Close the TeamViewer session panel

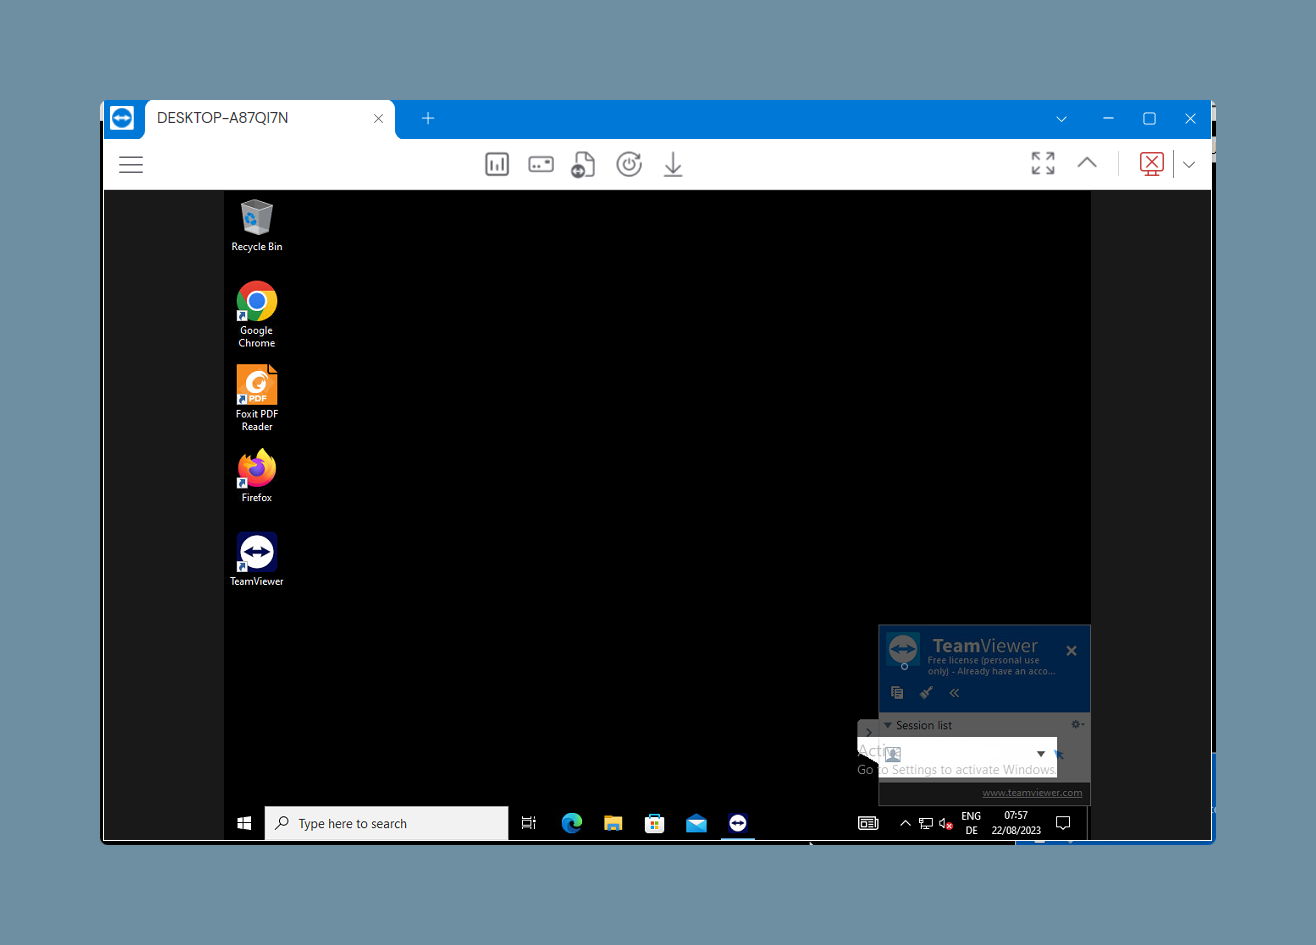click(1071, 651)
